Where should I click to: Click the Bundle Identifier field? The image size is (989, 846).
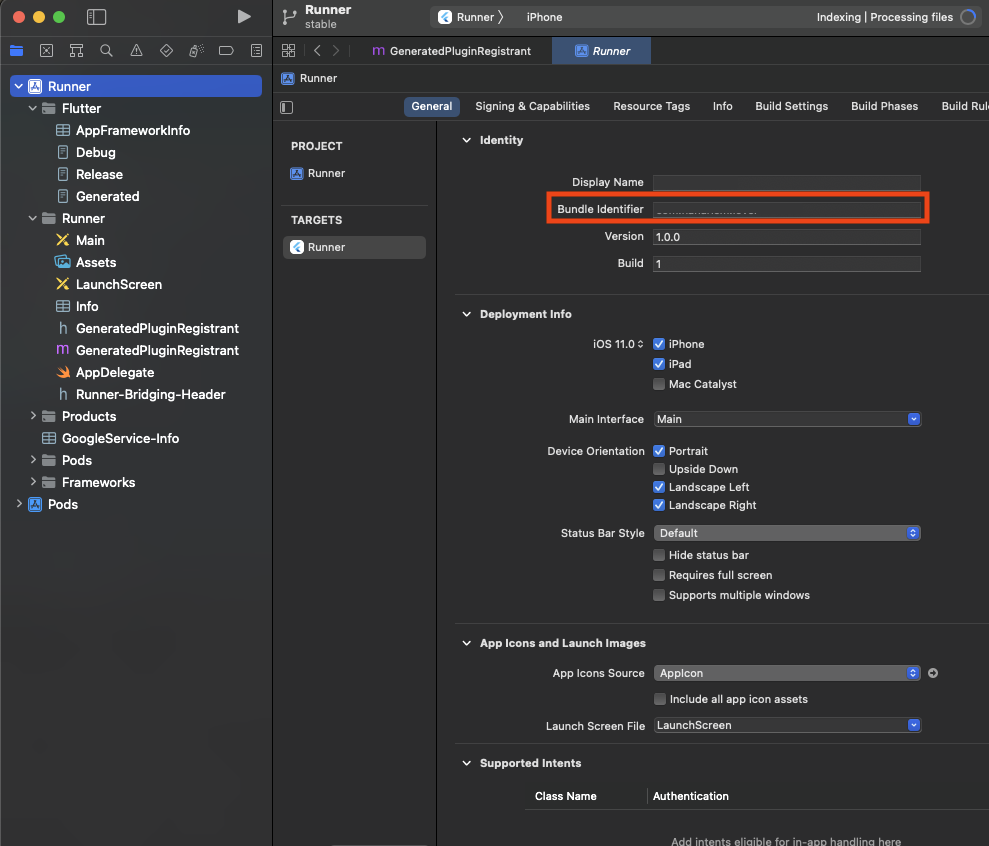[787, 209]
